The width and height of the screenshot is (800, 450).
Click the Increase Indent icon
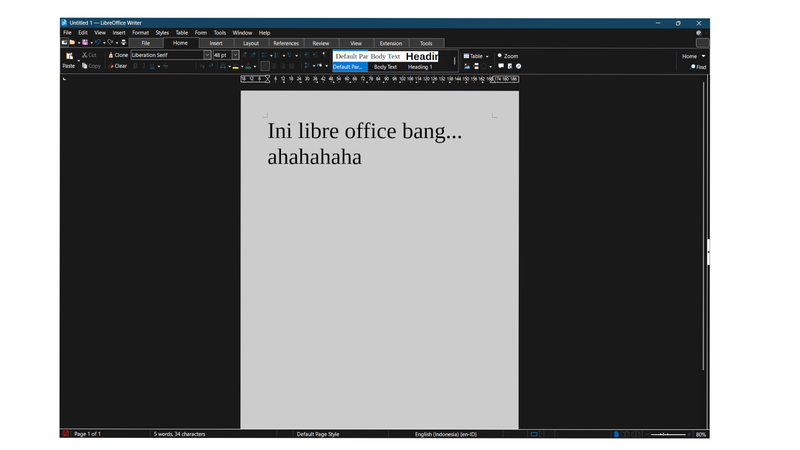coord(306,55)
